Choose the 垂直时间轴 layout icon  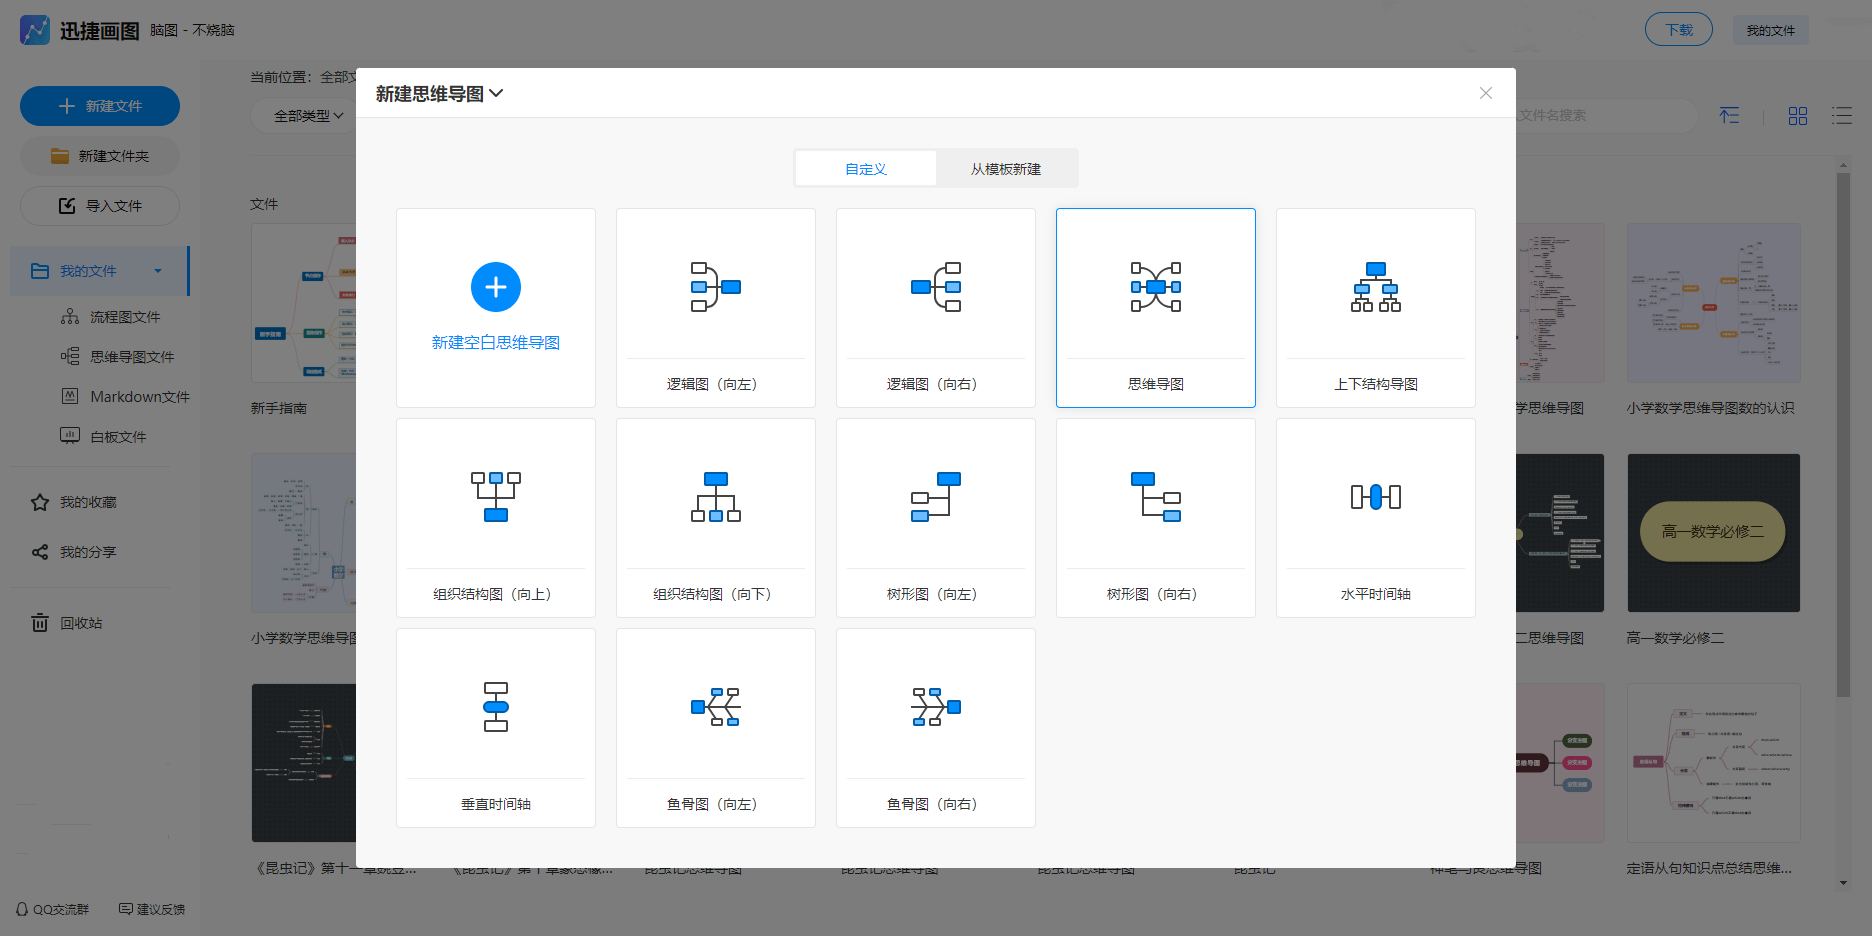point(495,707)
